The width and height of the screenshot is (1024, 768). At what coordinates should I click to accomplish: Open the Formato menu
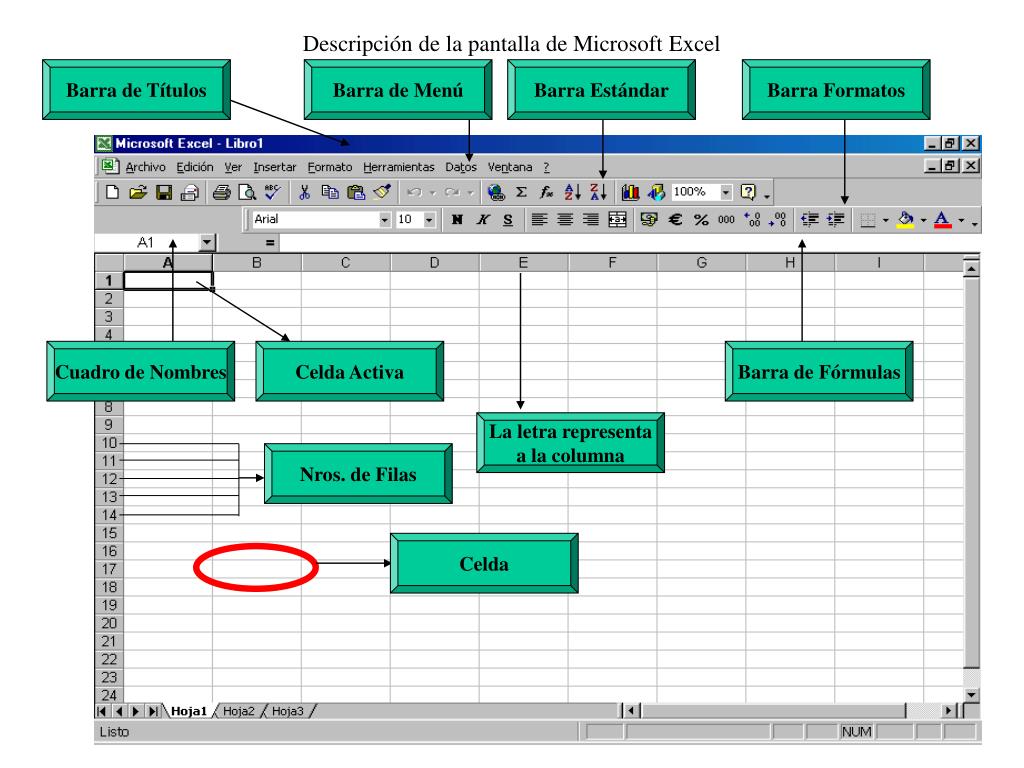(330, 167)
